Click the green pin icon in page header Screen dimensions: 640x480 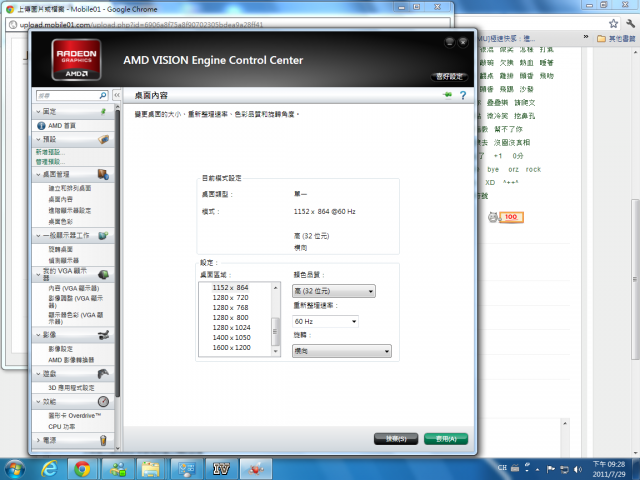[x=448, y=95]
